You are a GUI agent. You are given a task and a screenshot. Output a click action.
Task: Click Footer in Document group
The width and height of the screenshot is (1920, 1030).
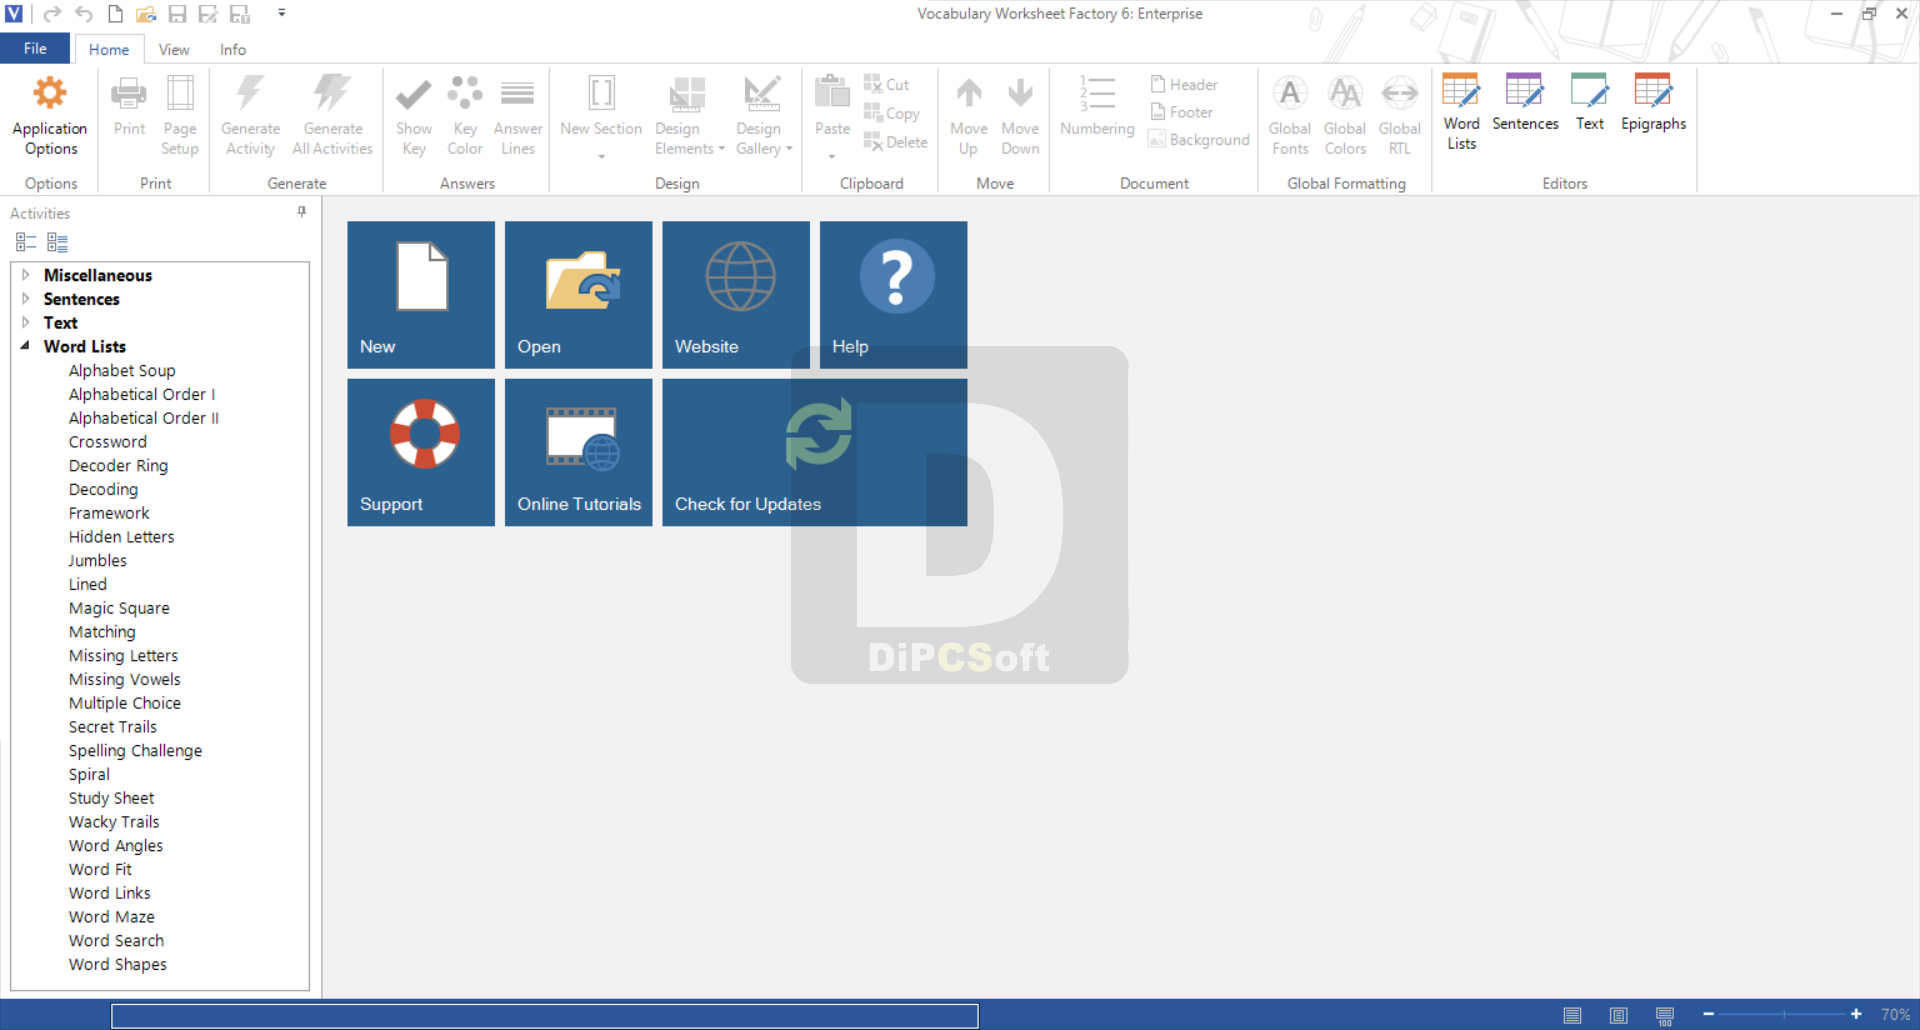pyautogui.click(x=1181, y=112)
